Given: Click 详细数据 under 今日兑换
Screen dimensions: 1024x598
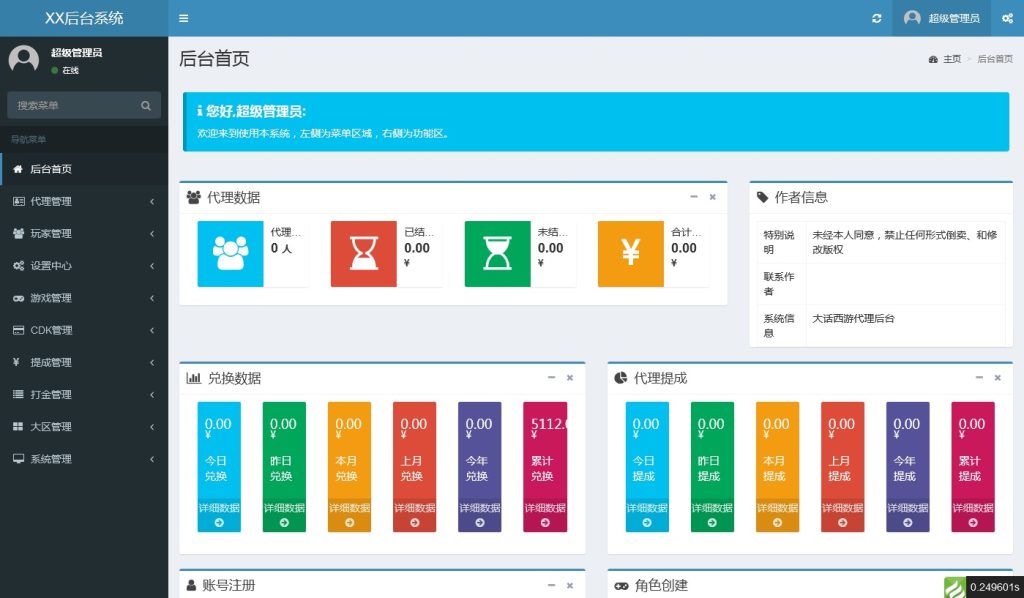Looking at the screenshot, I should (x=218, y=510).
